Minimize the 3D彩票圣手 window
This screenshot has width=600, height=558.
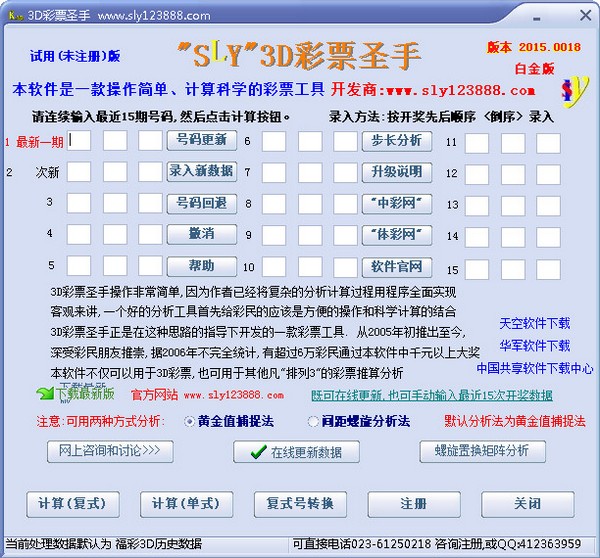click(537, 17)
